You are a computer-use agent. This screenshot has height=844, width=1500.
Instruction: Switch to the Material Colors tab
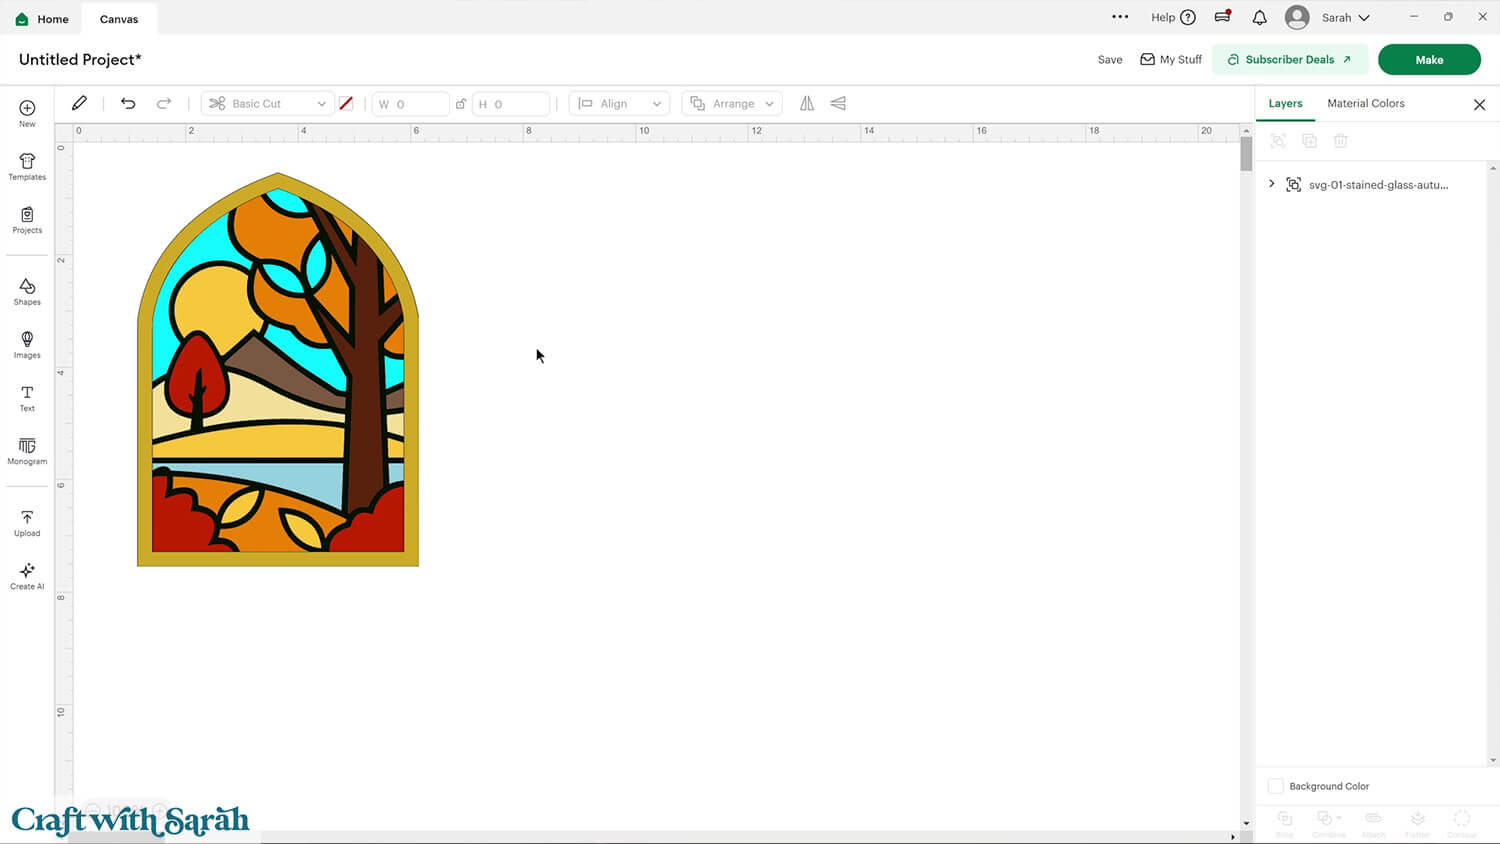(x=1365, y=103)
